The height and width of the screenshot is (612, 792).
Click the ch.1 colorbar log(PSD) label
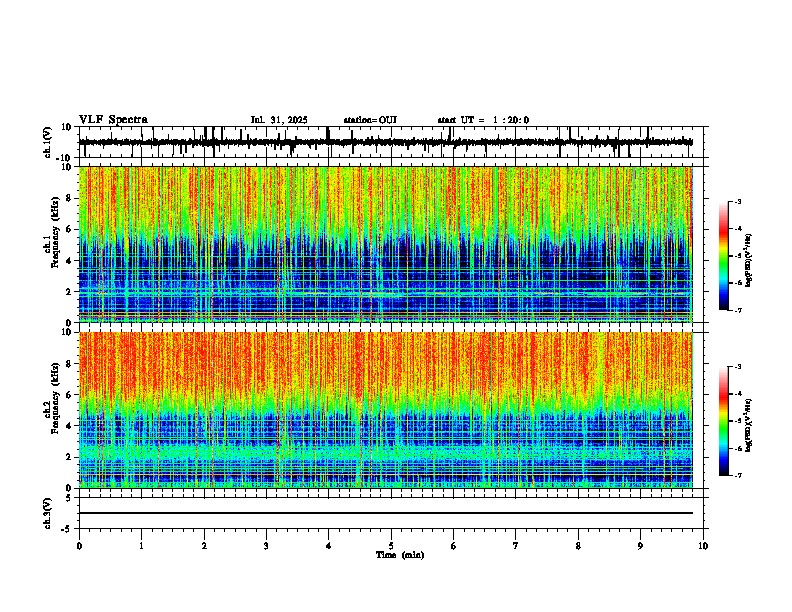[x=749, y=260]
